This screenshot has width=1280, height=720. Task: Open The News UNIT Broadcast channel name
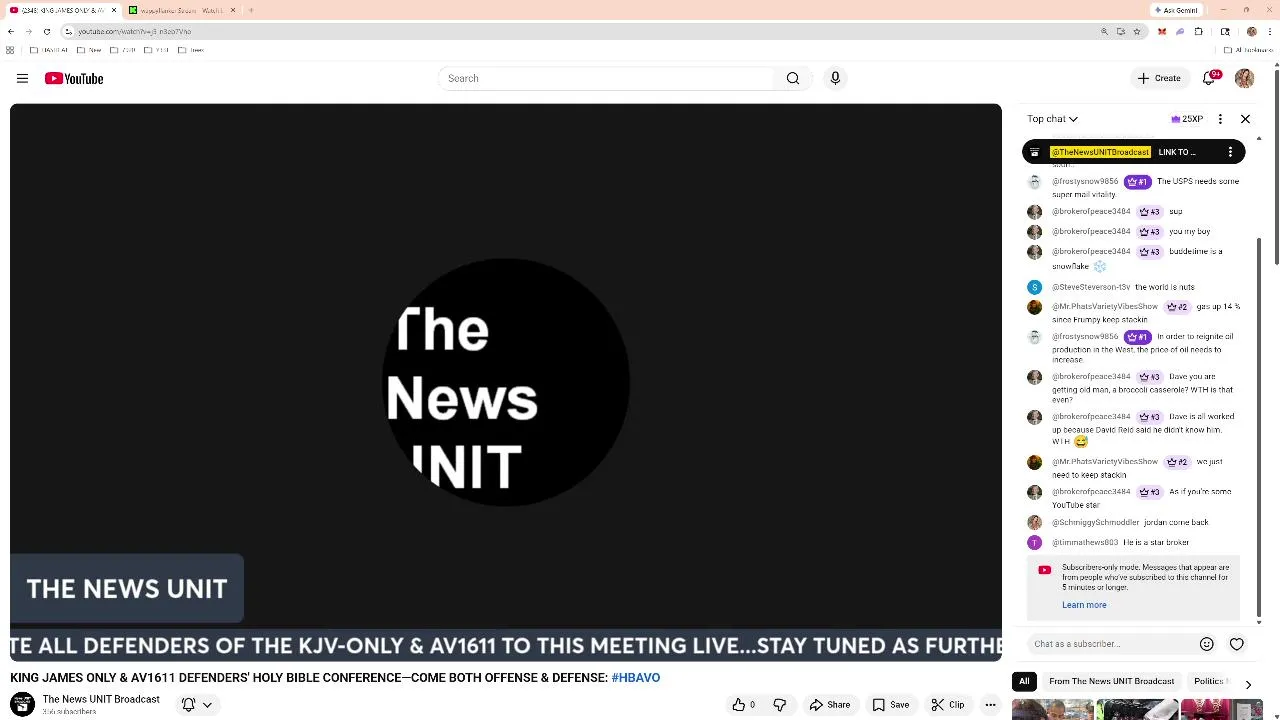(101, 699)
